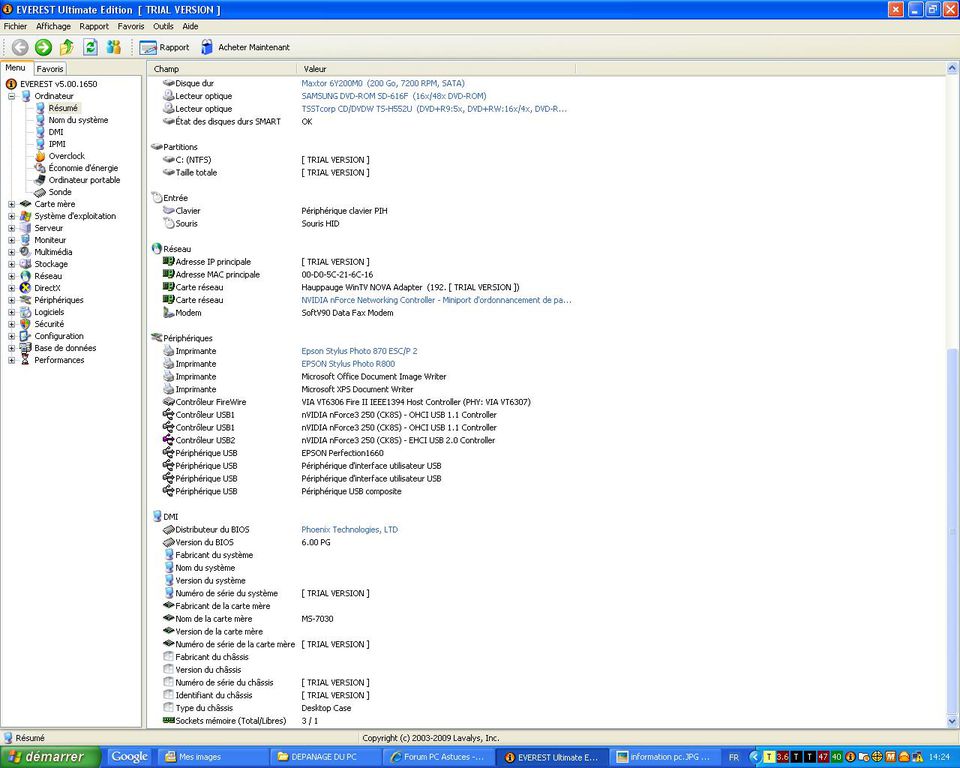The width and height of the screenshot is (960, 768).
Task: Click the temperature tray icon showing 47
Action: tap(822, 757)
